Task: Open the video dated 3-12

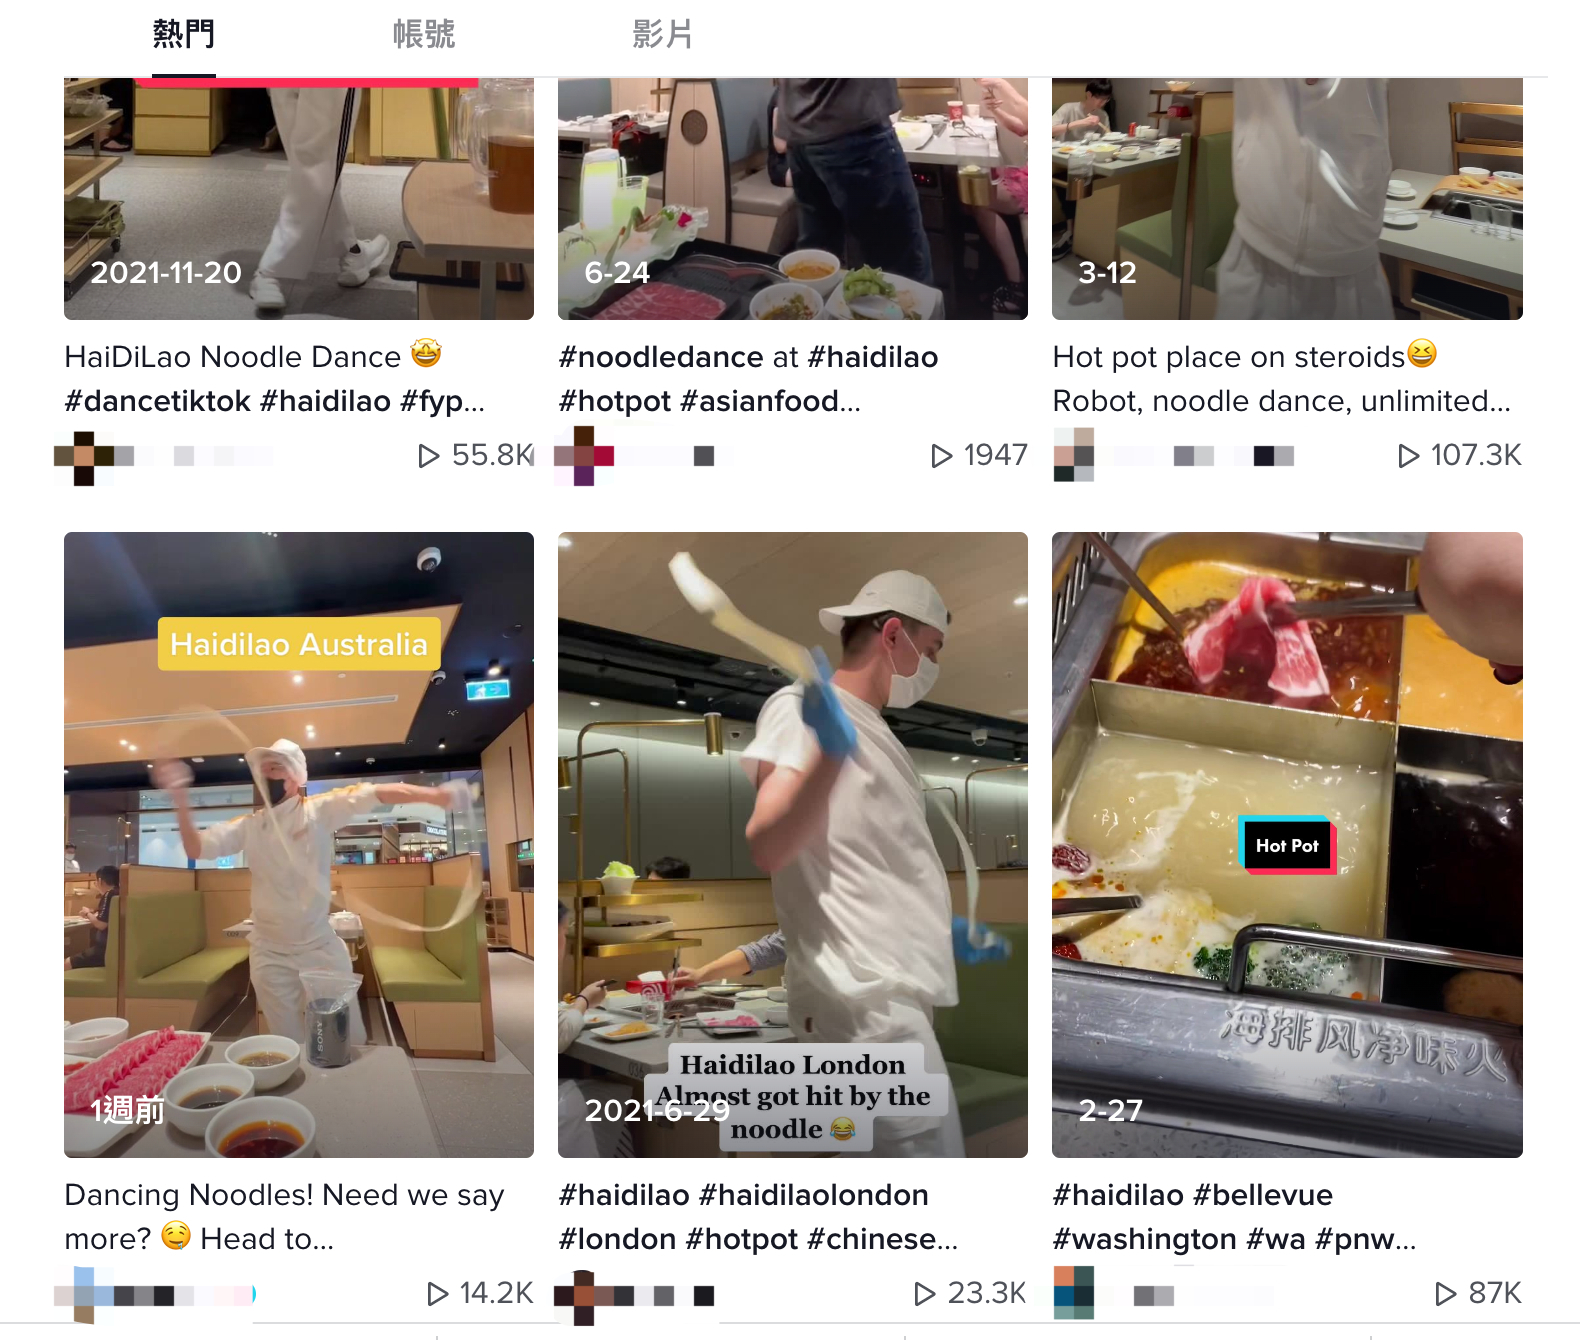Action: pos(1287,199)
